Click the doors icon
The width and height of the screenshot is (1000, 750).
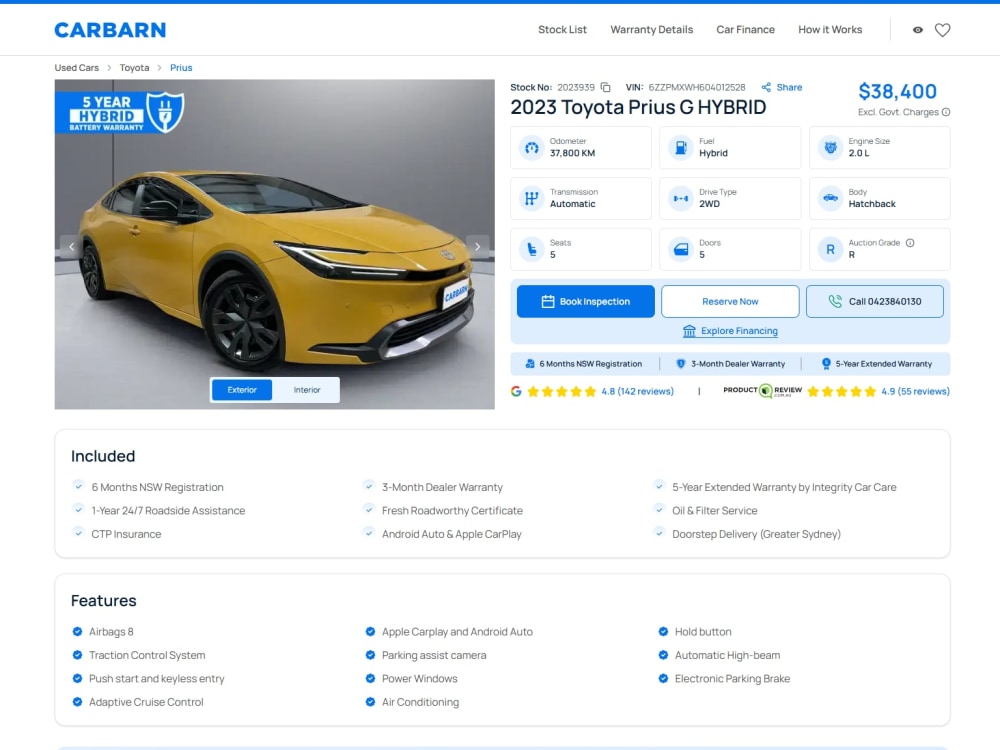pyautogui.click(x=680, y=249)
